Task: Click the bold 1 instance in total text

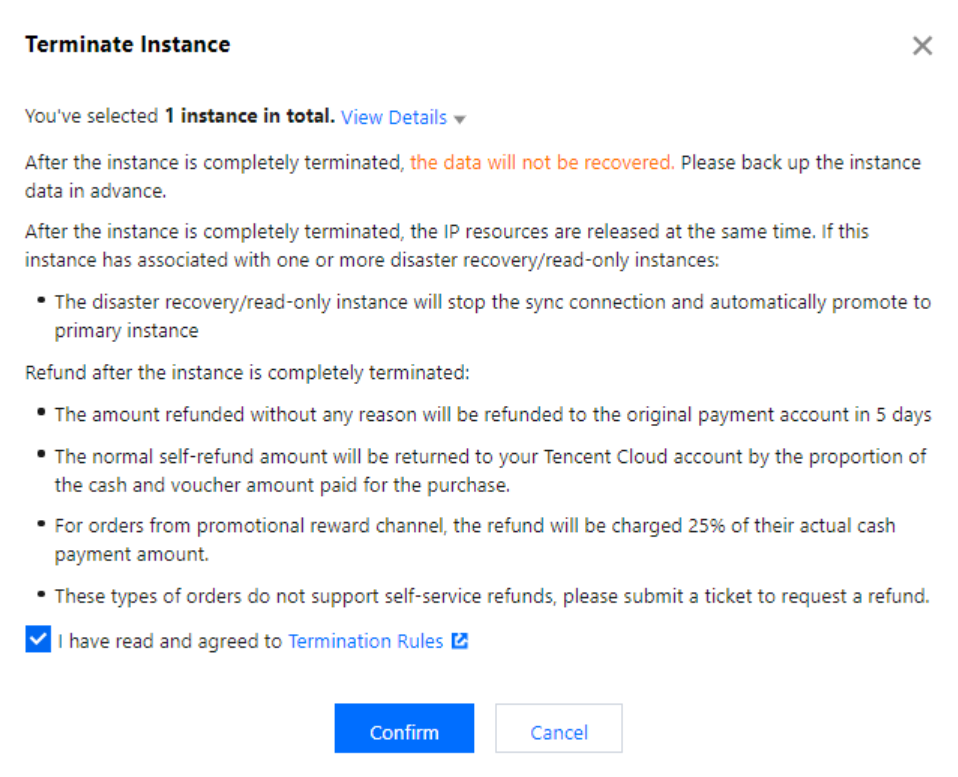Action: [x=250, y=116]
